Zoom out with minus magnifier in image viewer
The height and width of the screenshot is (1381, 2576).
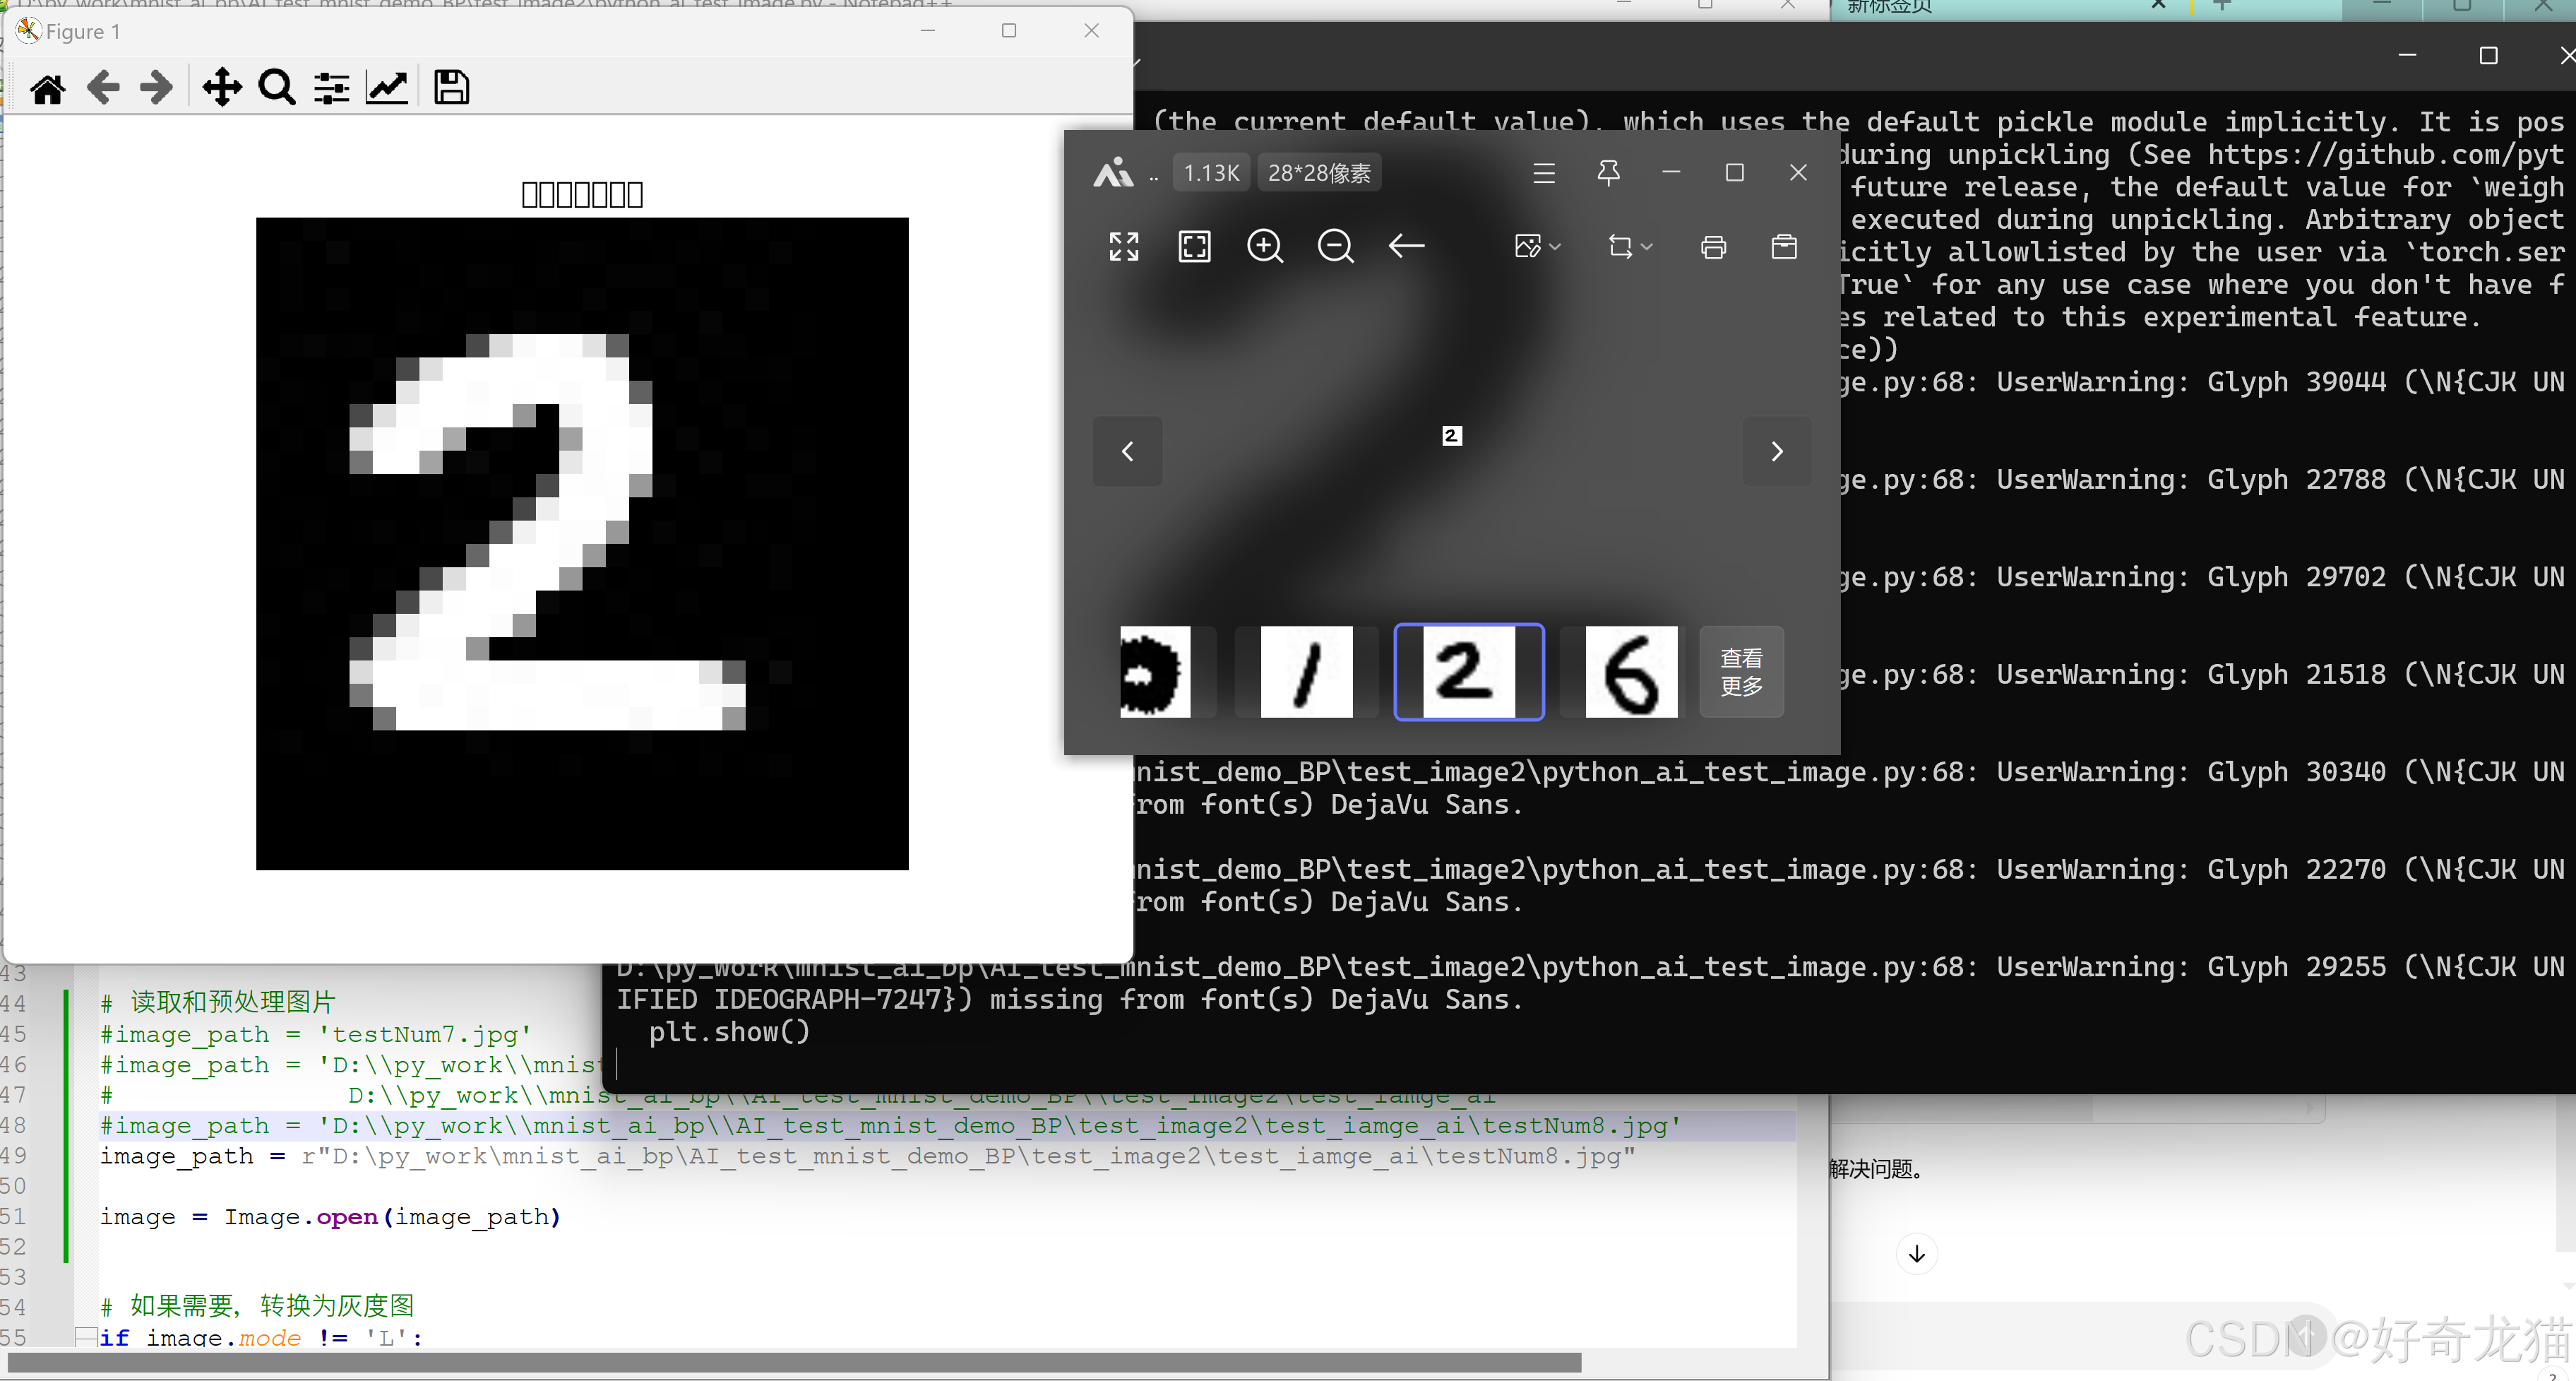click(1335, 246)
